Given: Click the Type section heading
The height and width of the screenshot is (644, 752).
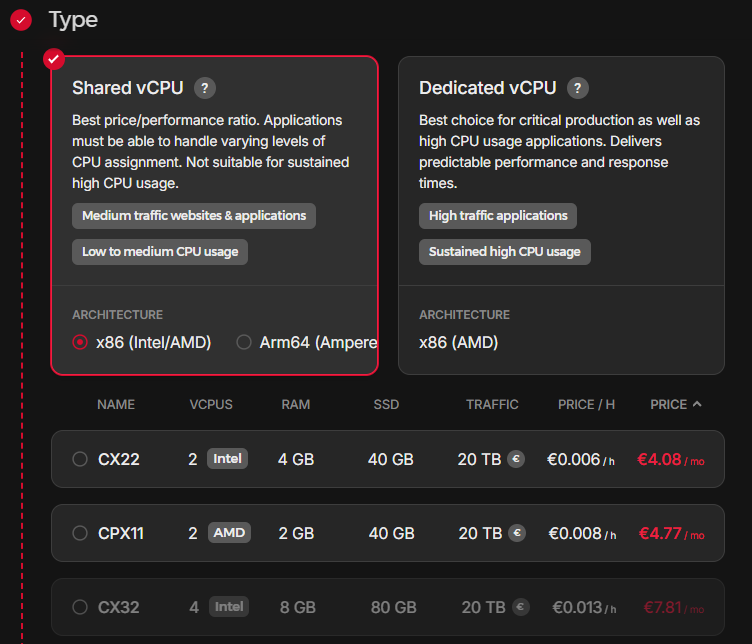Looking at the screenshot, I should pyautogui.click(x=73, y=19).
